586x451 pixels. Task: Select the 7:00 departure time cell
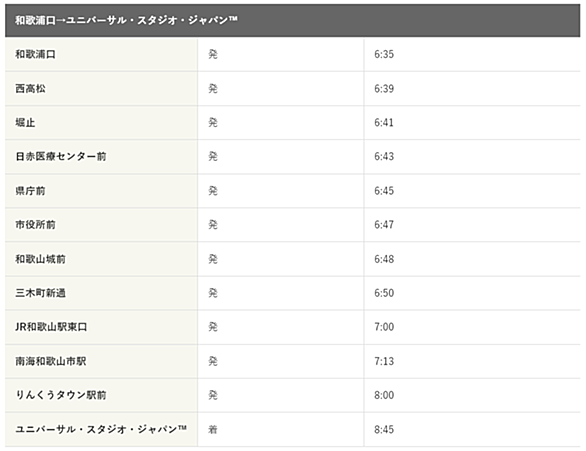[x=472, y=327]
